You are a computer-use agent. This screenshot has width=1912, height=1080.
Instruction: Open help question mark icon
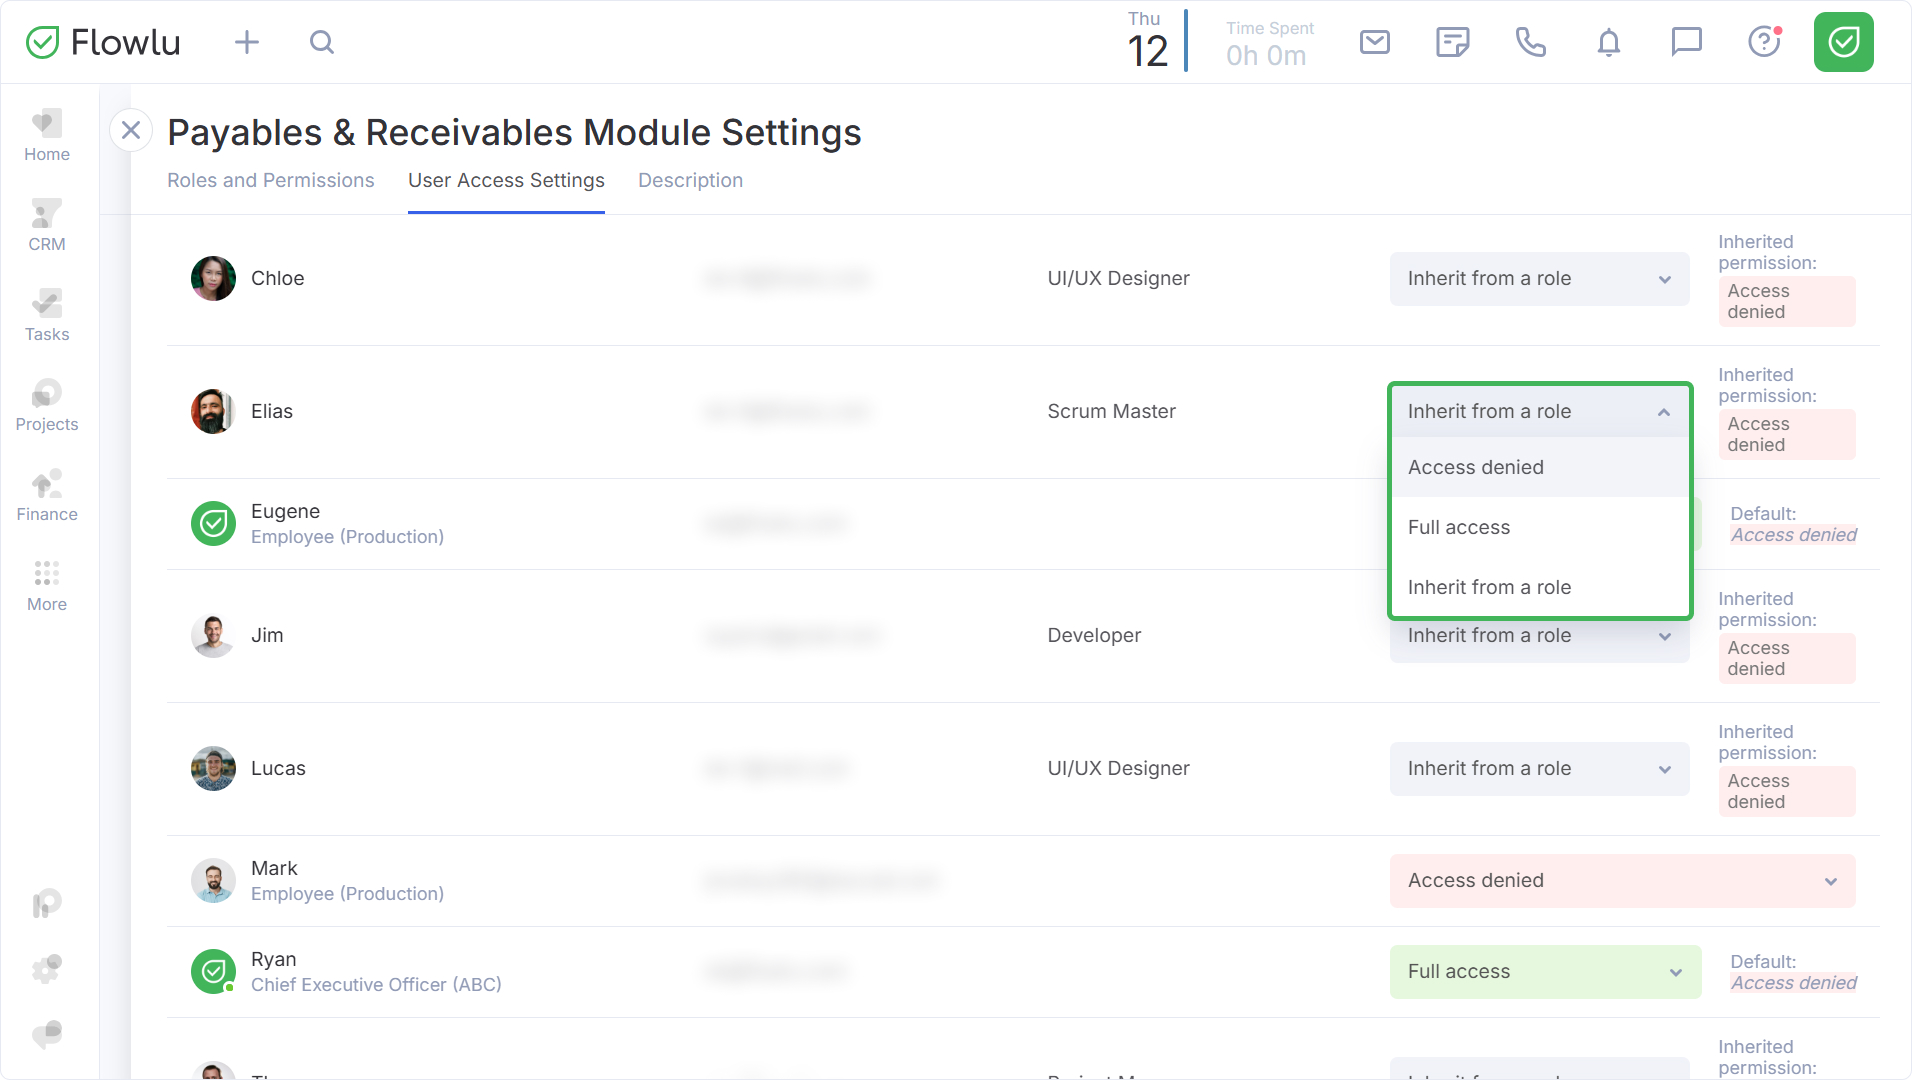pos(1764,42)
